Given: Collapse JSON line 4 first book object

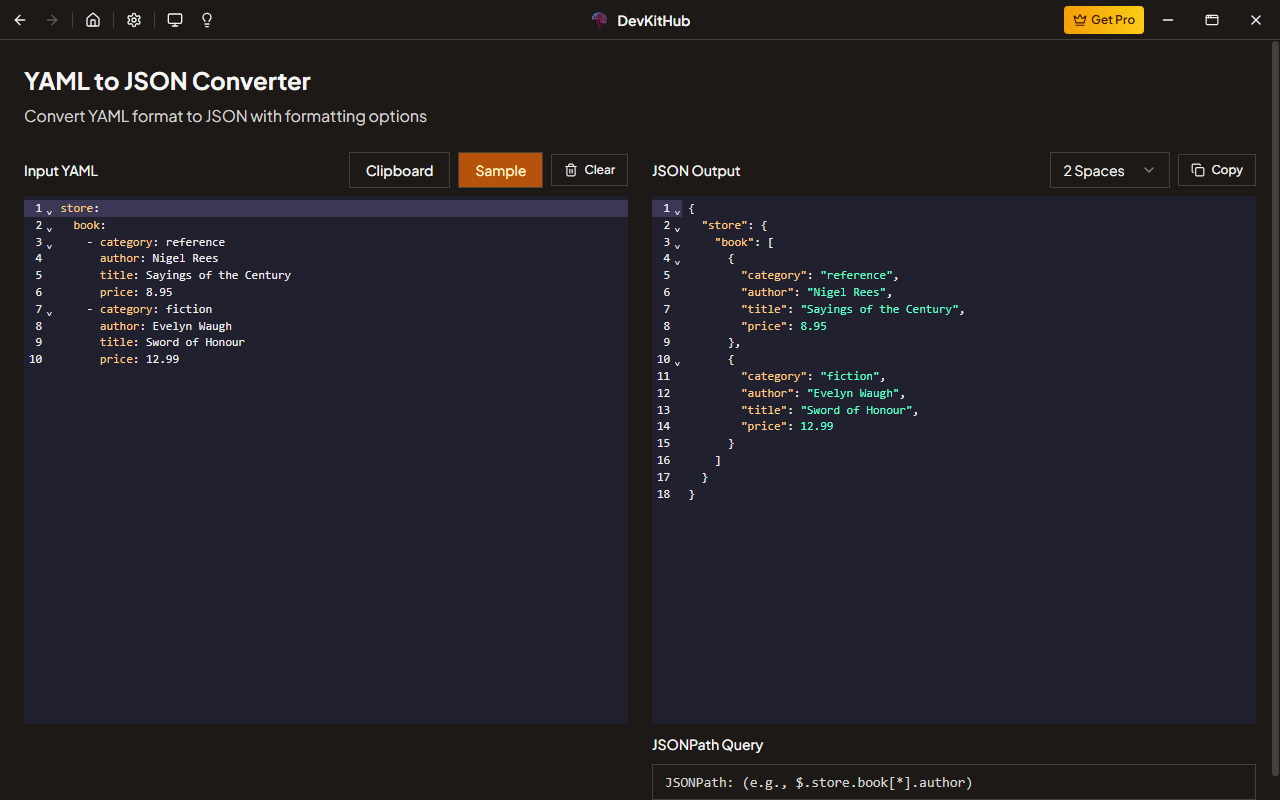Looking at the screenshot, I should pyautogui.click(x=678, y=261).
